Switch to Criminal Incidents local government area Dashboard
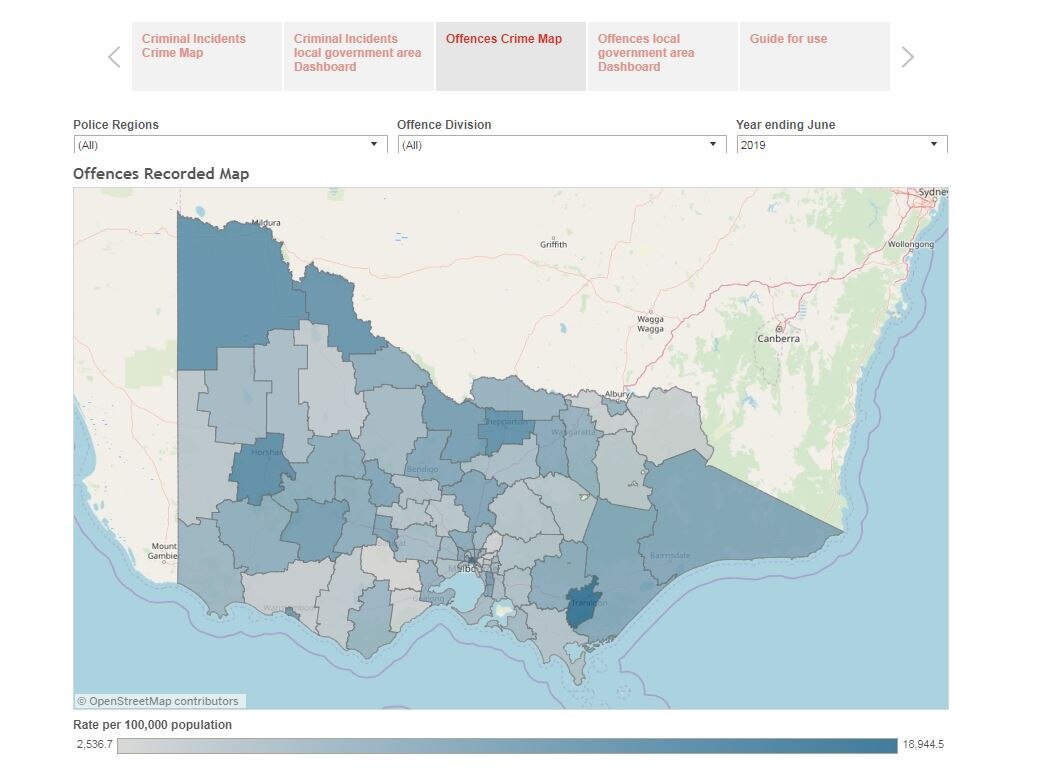The width and height of the screenshot is (1064, 767). coord(358,56)
